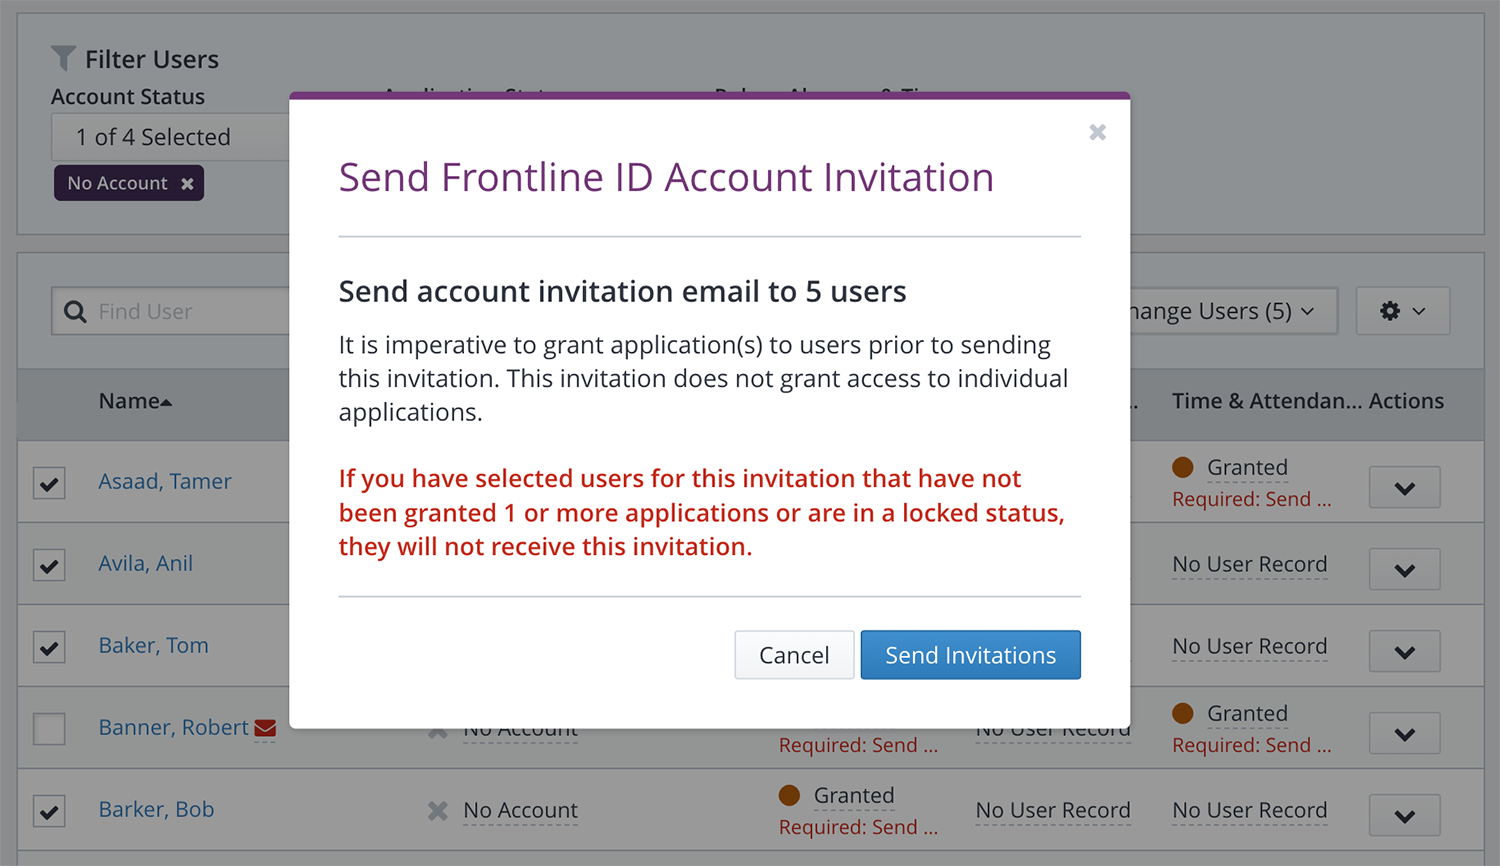This screenshot has width=1500, height=866.
Task: Close the invitation dialog with the X icon
Action: (1097, 132)
